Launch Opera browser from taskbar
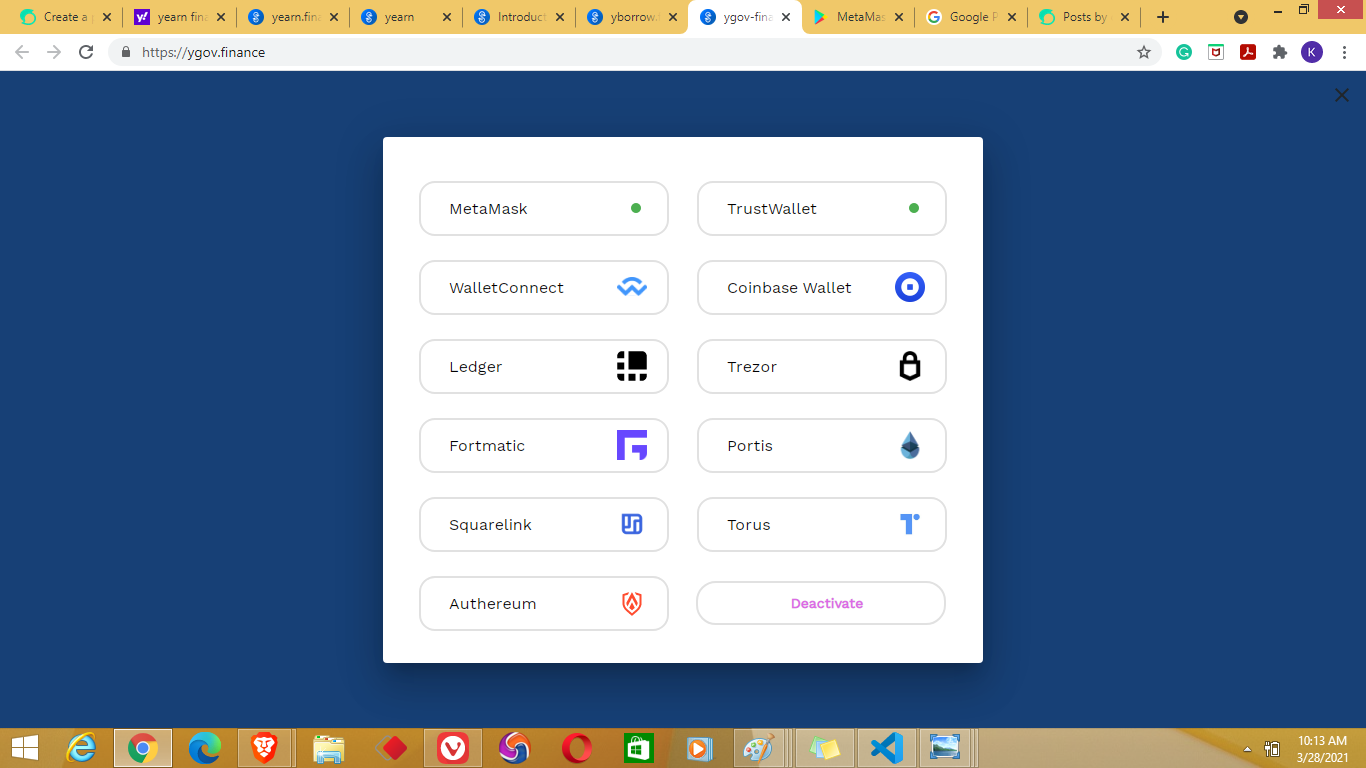This screenshot has width=1366, height=768. click(577, 748)
